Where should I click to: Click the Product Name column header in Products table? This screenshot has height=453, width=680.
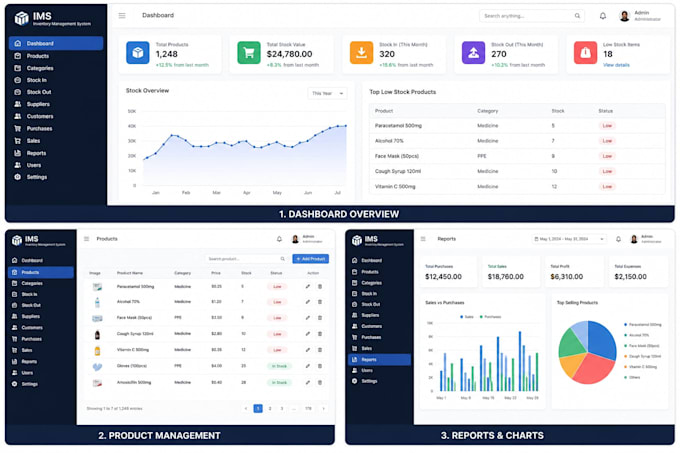click(x=130, y=273)
